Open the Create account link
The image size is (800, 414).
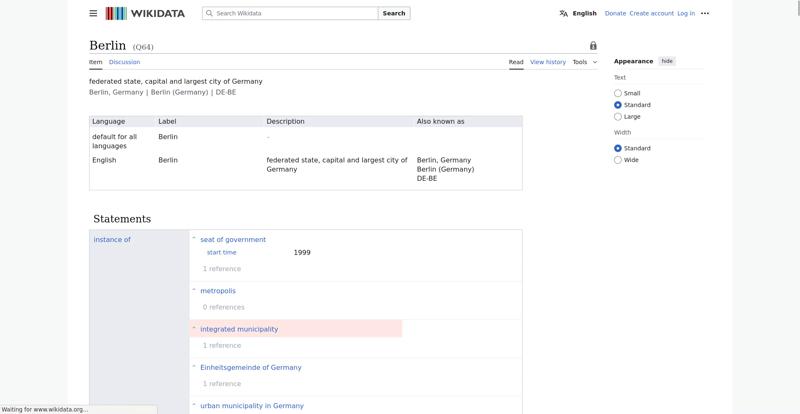[x=652, y=13]
